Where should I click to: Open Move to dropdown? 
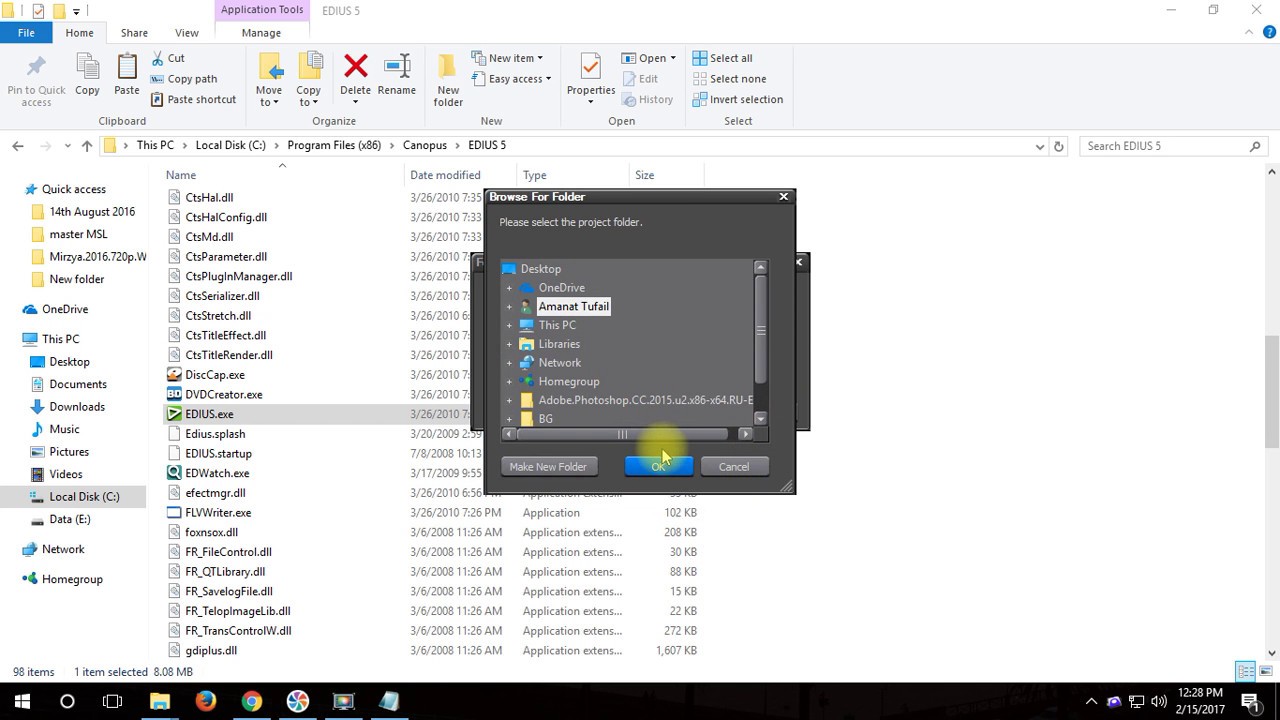click(269, 81)
